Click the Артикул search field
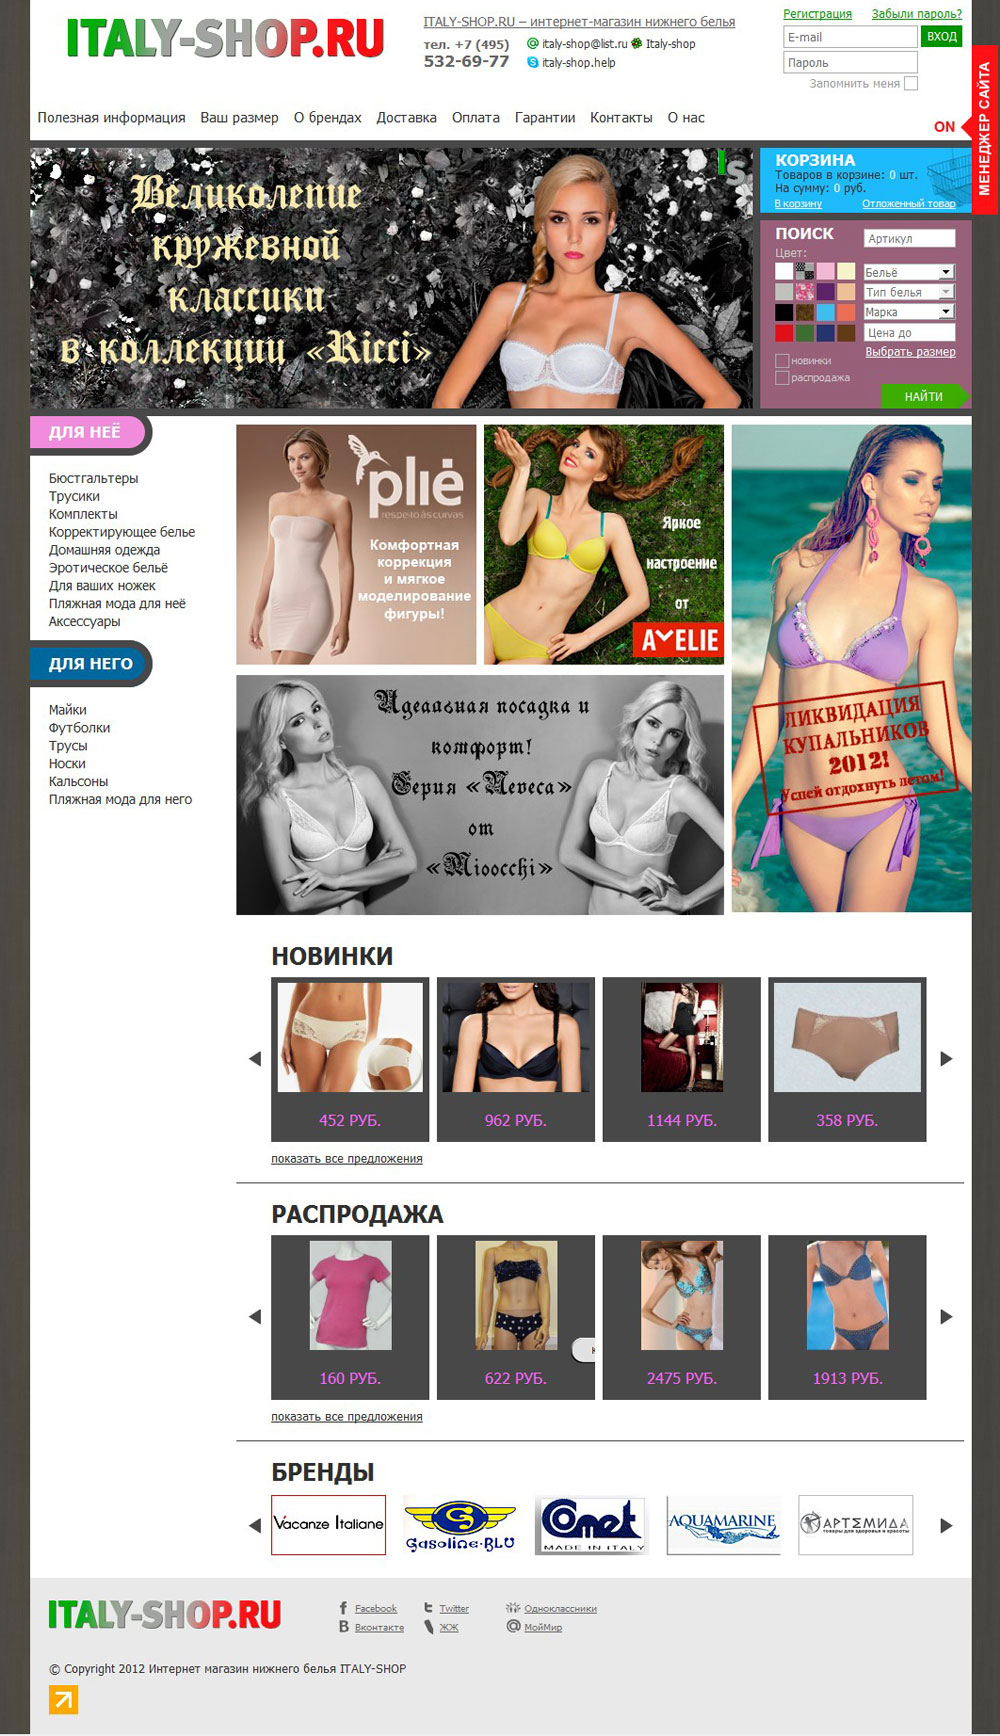 (909, 238)
